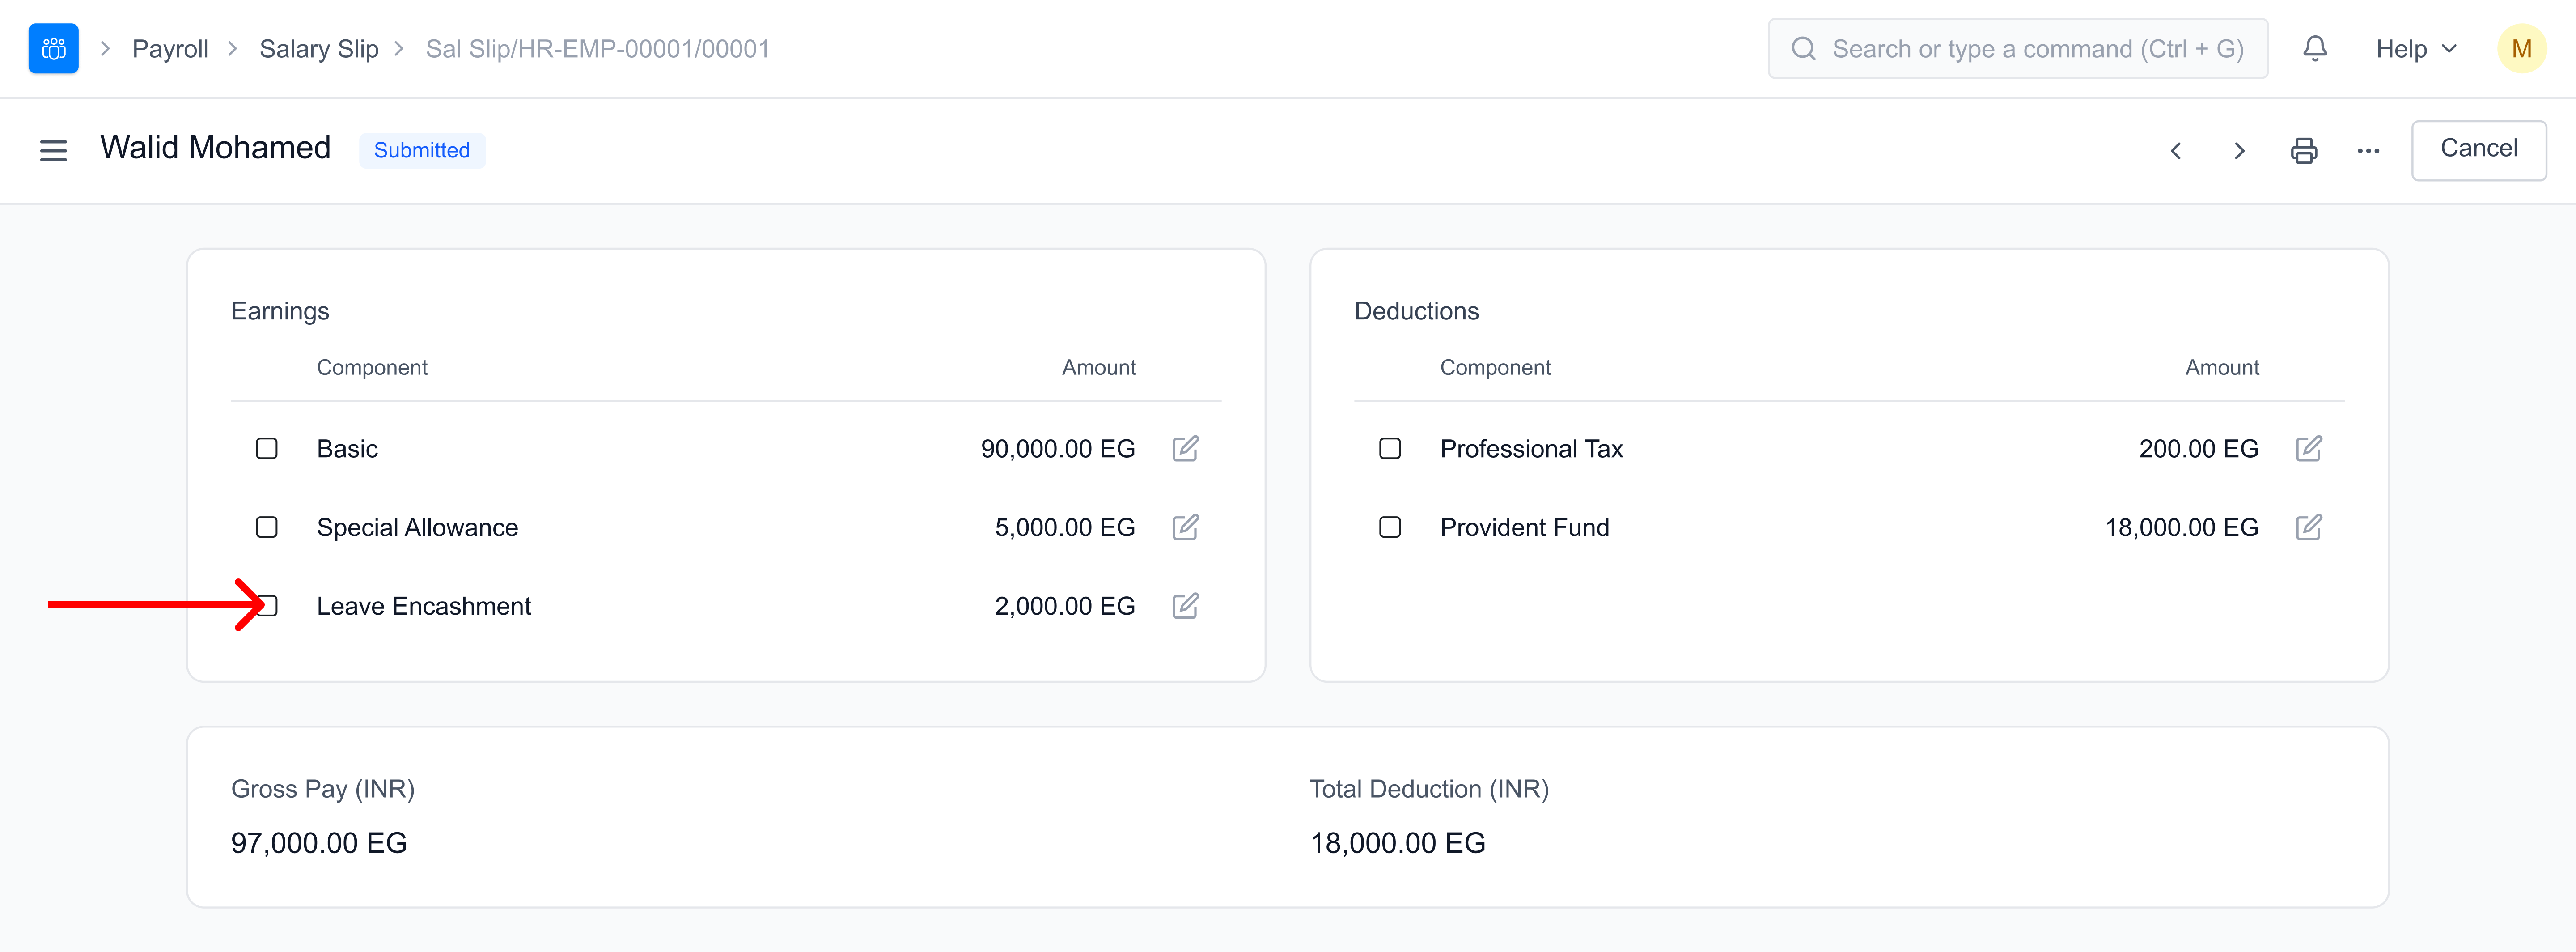Image resolution: width=2576 pixels, height=952 pixels.
Task: Tick the Provident Fund checkbox
Action: pyautogui.click(x=1389, y=527)
